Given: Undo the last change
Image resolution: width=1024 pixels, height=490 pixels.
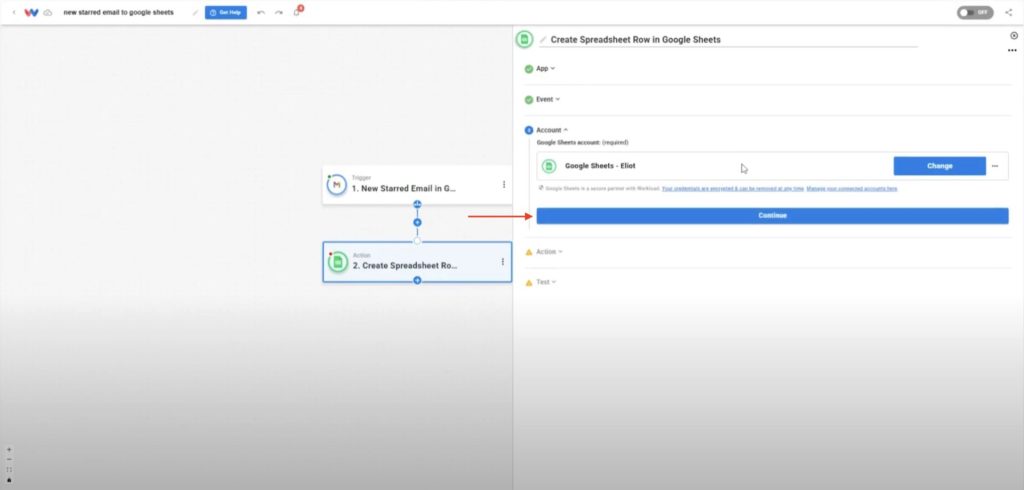Looking at the screenshot, I should pyautogui.click(x=261, y=12).
